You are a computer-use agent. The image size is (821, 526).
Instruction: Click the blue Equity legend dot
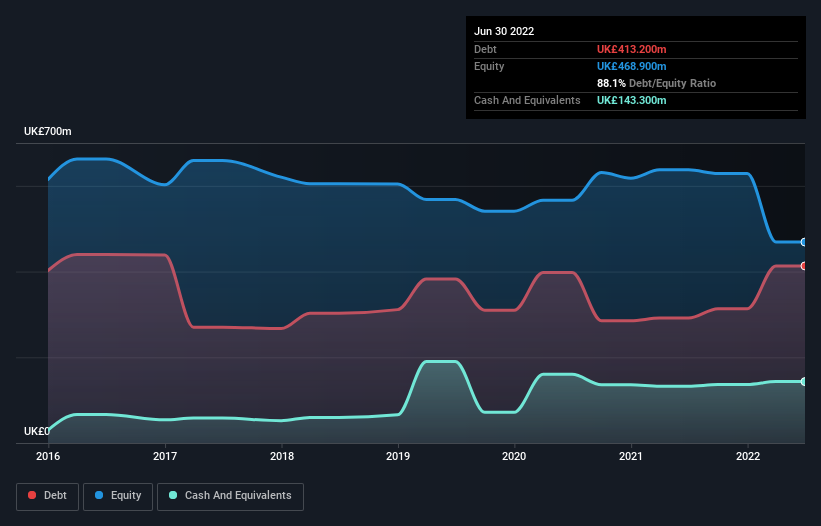99,495
